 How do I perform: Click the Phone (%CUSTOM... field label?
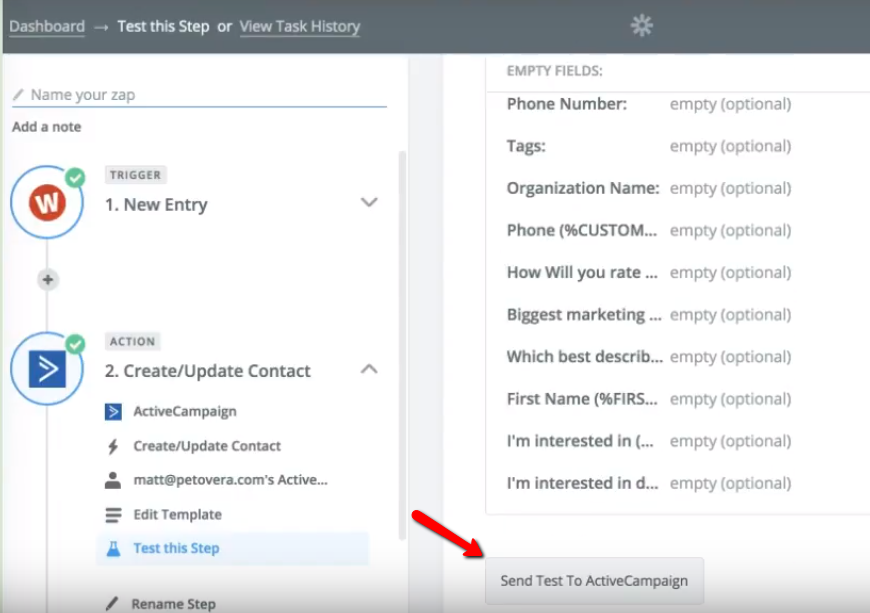click(581, 230)
